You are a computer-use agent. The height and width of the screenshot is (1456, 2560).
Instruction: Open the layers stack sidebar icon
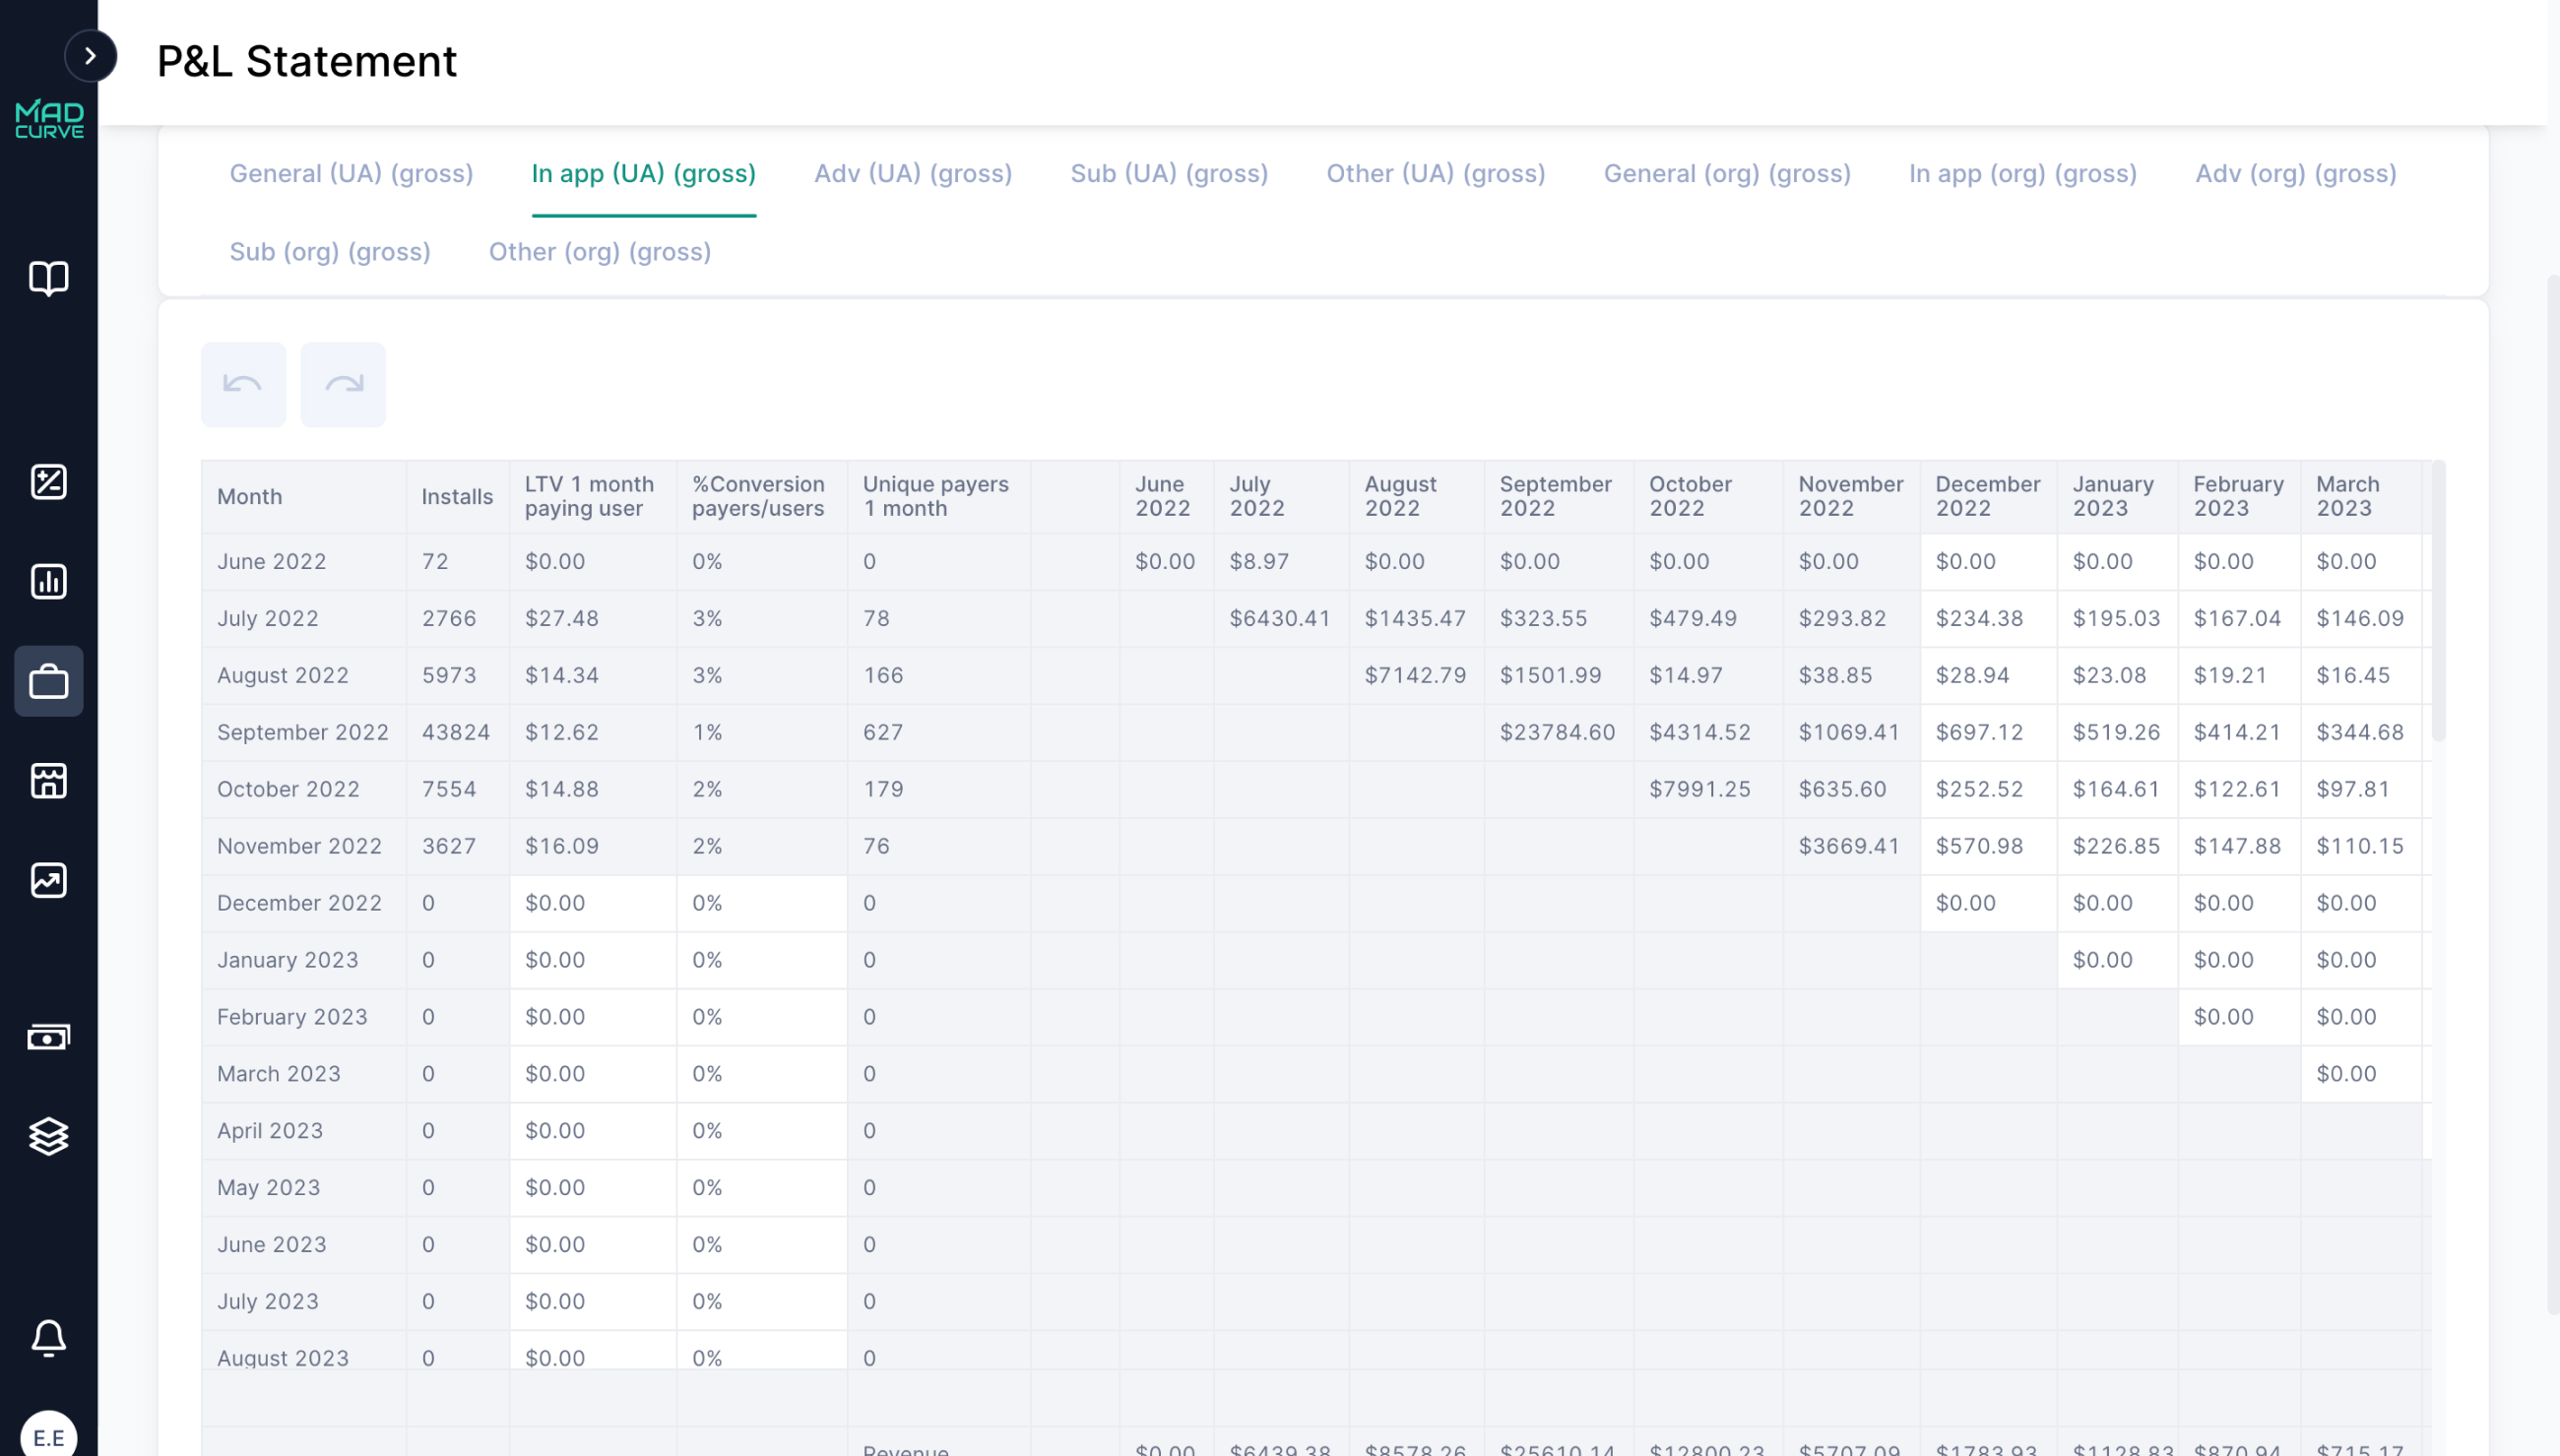click(x=48, y=1136)
